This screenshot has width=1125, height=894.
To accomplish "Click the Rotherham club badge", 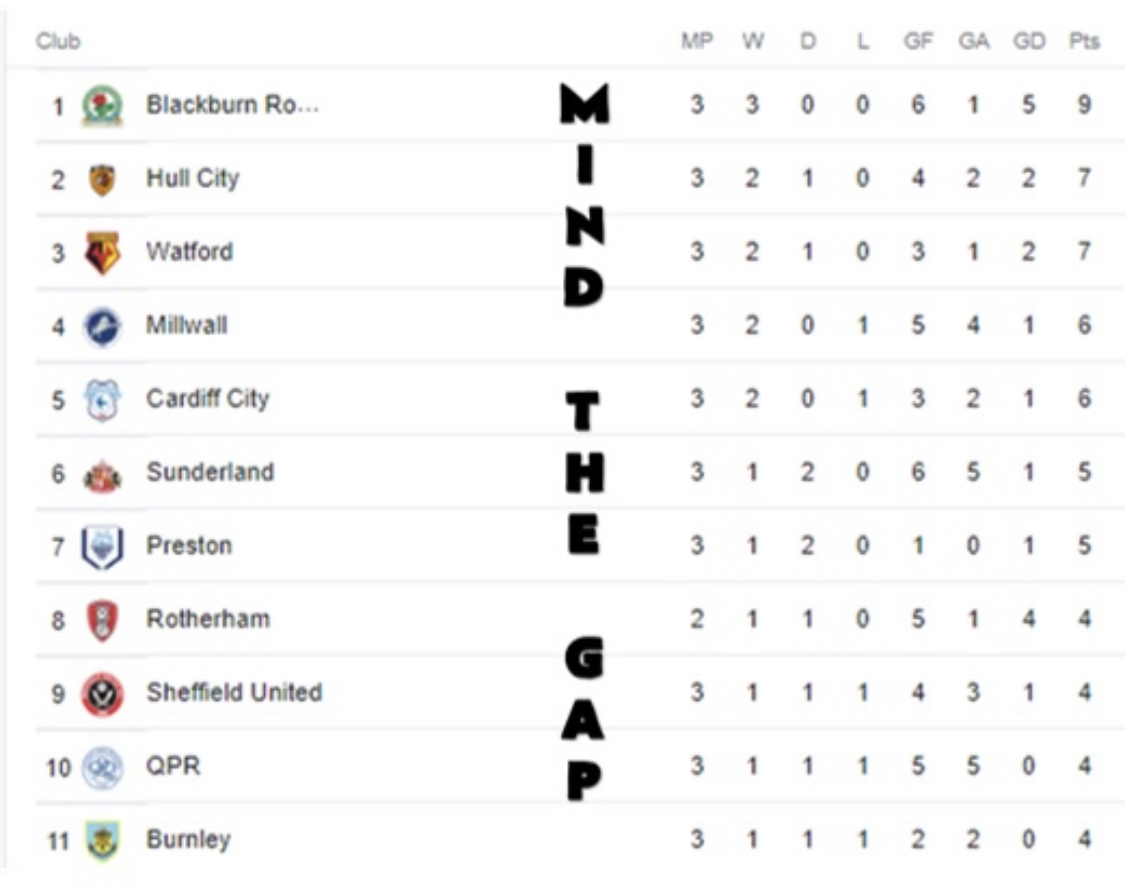I will [x=102, y=620].
